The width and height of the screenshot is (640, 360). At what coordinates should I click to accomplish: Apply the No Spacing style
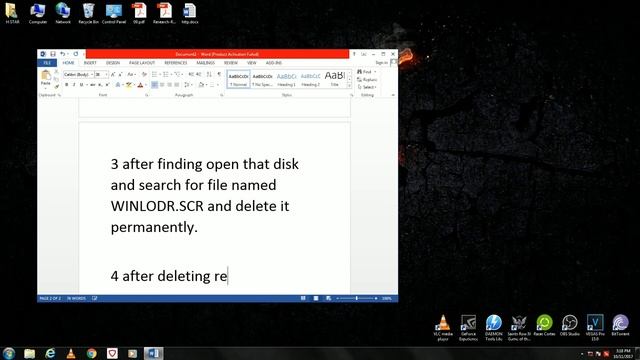[262, 79]
